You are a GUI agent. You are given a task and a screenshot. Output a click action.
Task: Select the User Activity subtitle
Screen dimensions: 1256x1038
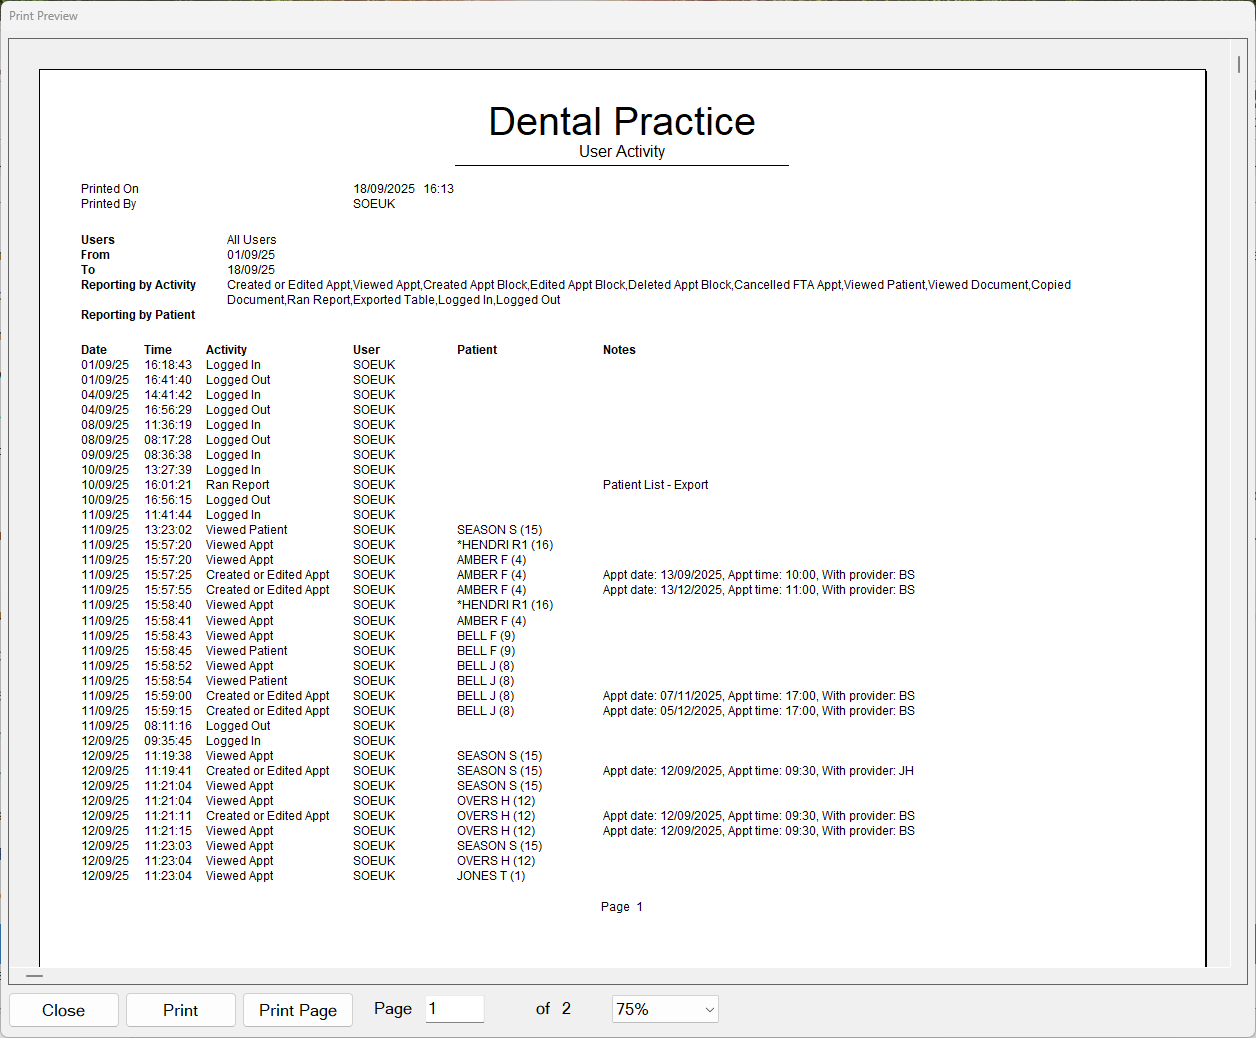pos(621,152)
